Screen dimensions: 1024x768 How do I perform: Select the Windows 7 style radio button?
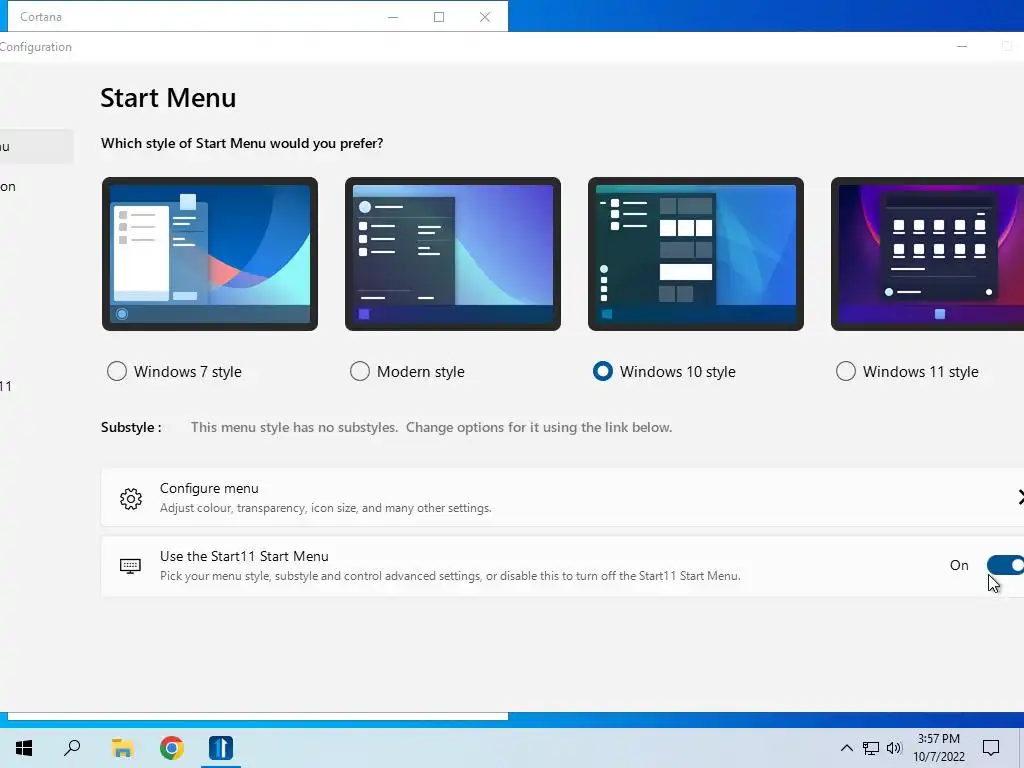(x=117, y=372)
